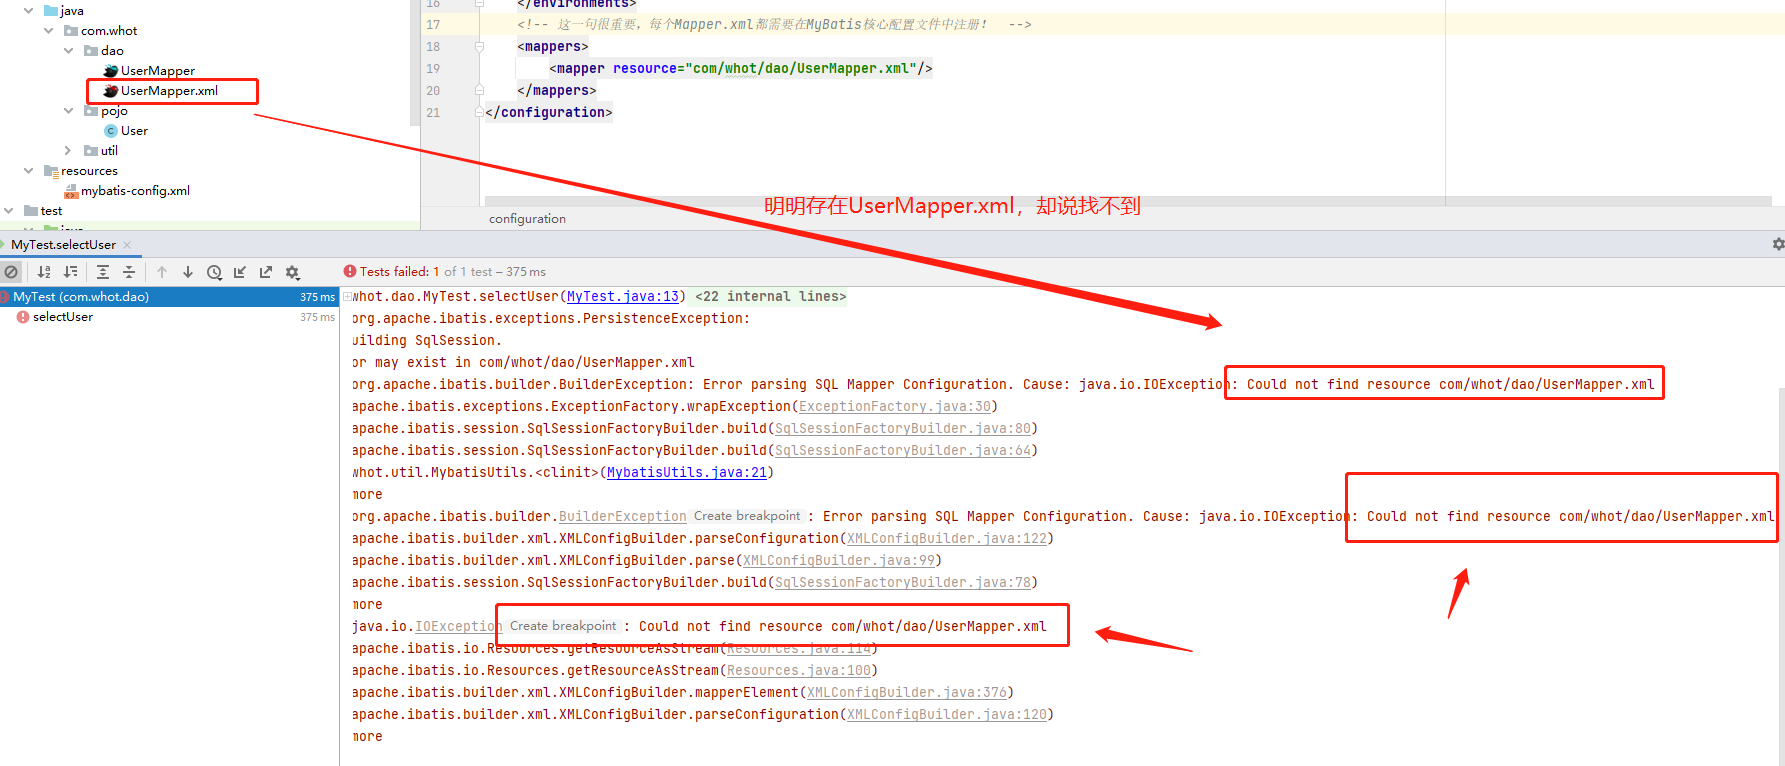The width and height of the screenshot is (1785, 766).
Task: Click the Tests failed status text
Action: click(x=400, y=272)
